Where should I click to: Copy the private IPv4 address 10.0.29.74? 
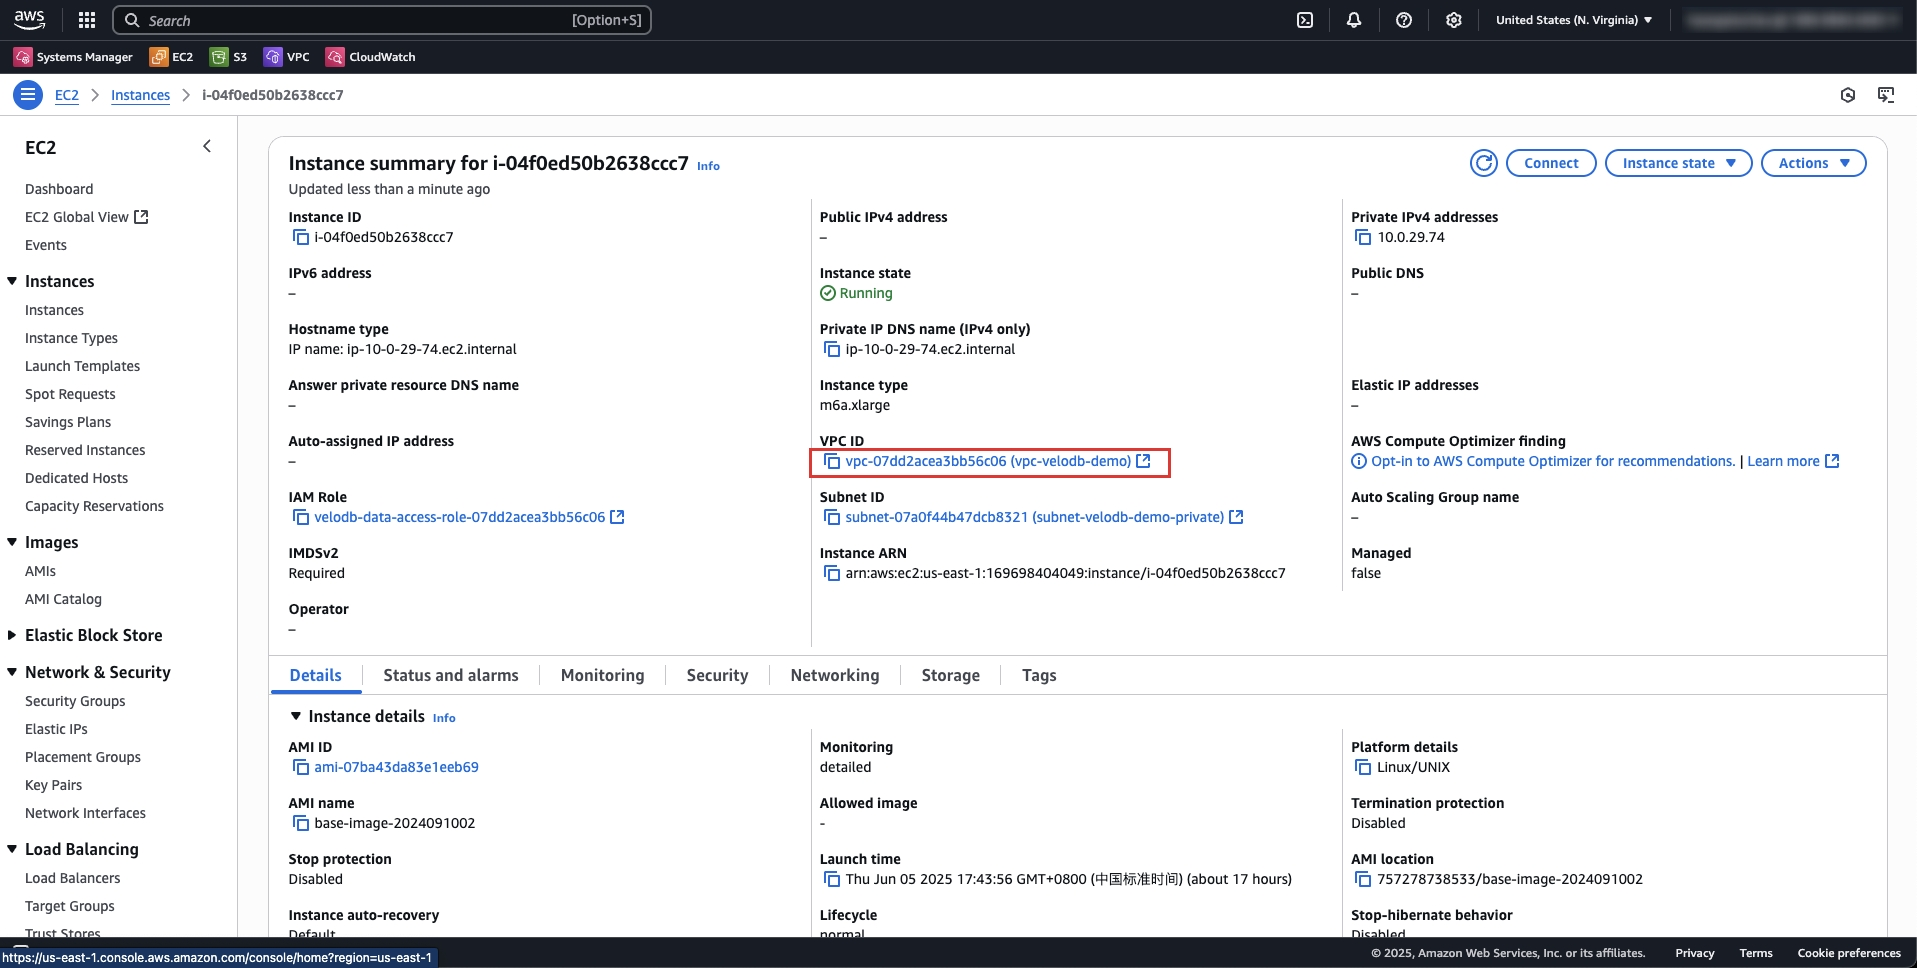1362,237
